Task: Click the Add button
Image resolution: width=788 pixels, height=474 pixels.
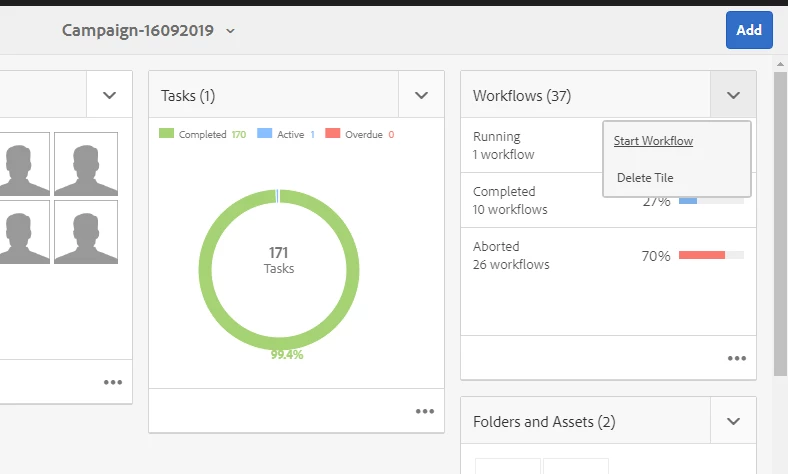Action: tap(749, 30)
